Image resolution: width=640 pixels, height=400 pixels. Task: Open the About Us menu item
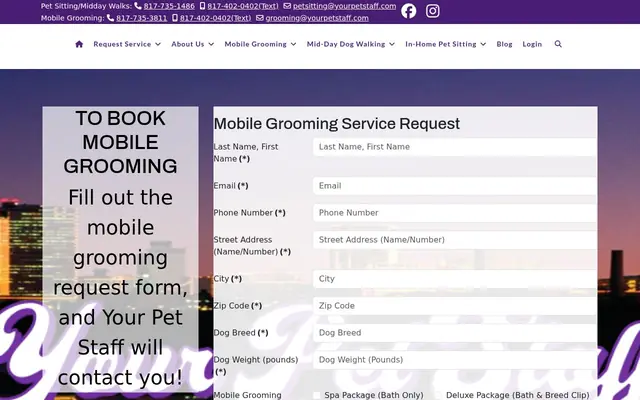pyautogui.click(x=188, y=44)
